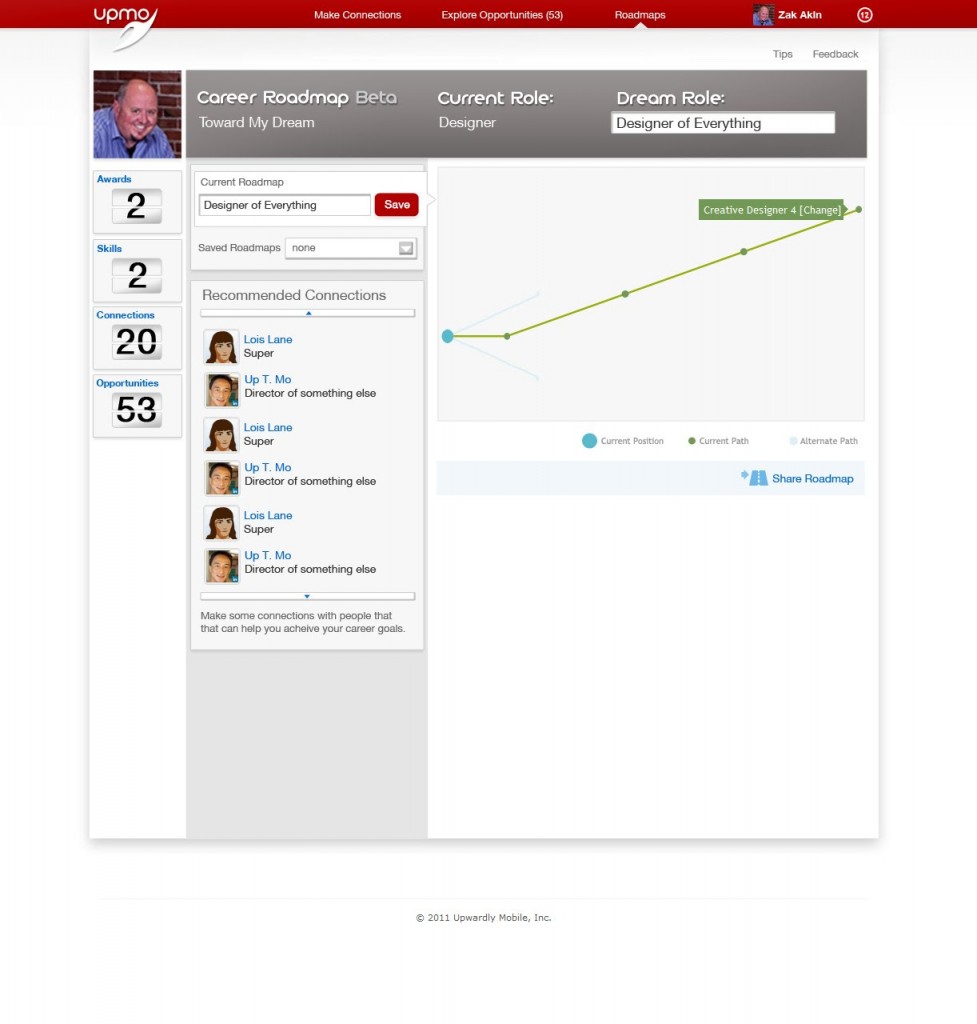Open the first Up T. Mo avatar
This screenshot has width=977, height=1024.
[221, 391]
